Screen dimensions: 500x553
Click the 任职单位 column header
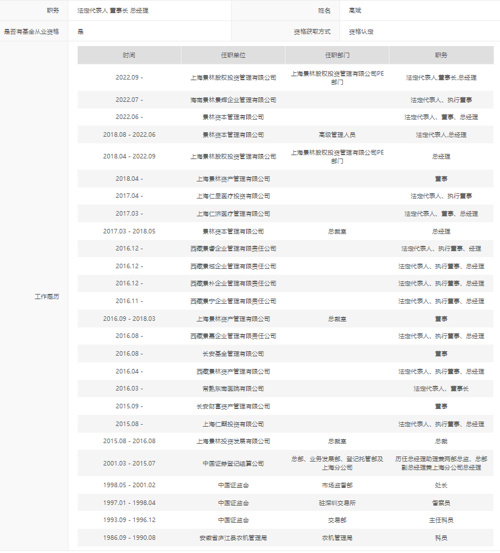[x=233, y=55]
